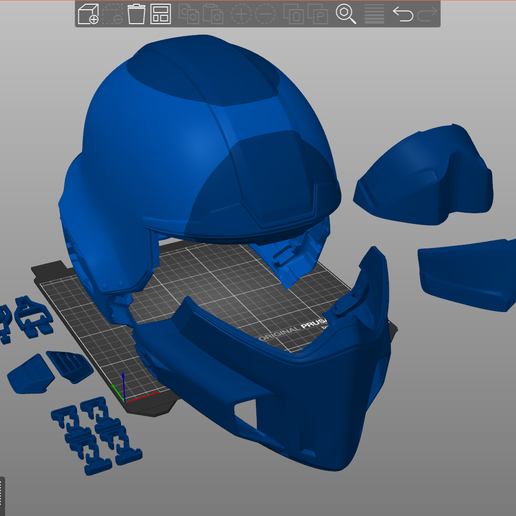Click the Split to parts icon
Image resolution: width=516 pixels, height=516 pixels.
tap(318, 14)
